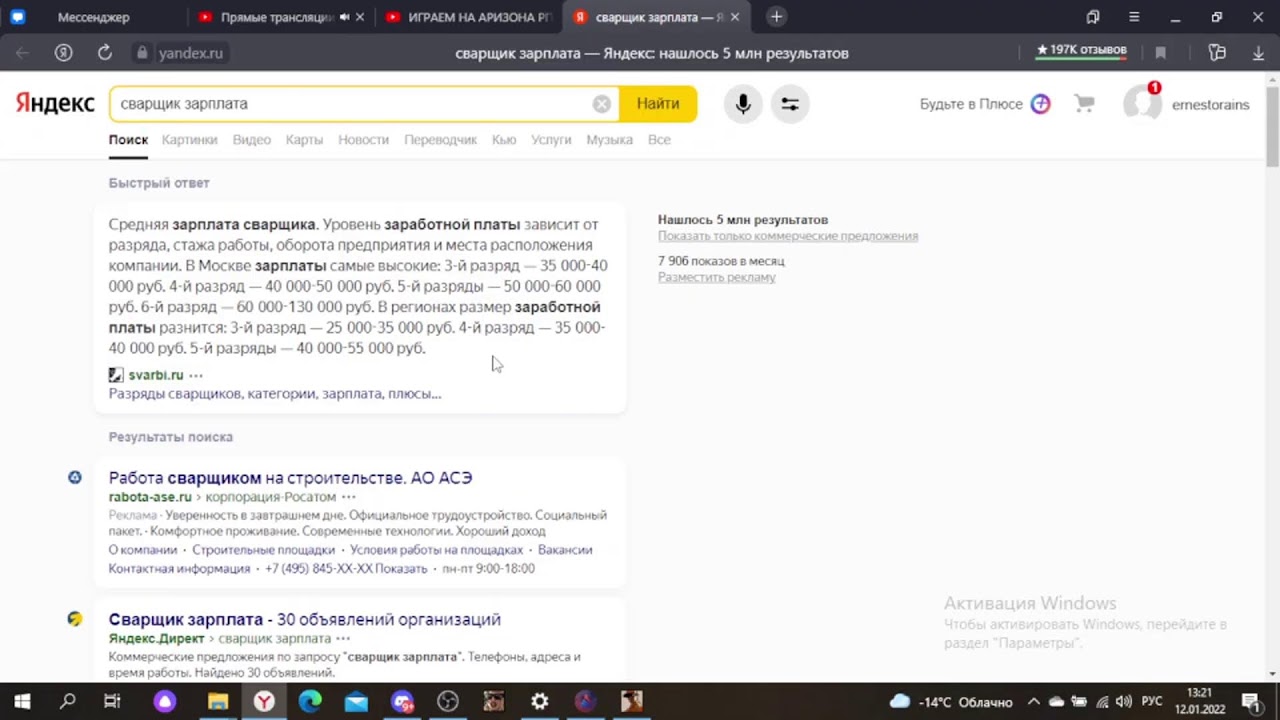Open Сварщик зарплата - 30 объявлений result
1280x720 pixels.
point(305,620)
